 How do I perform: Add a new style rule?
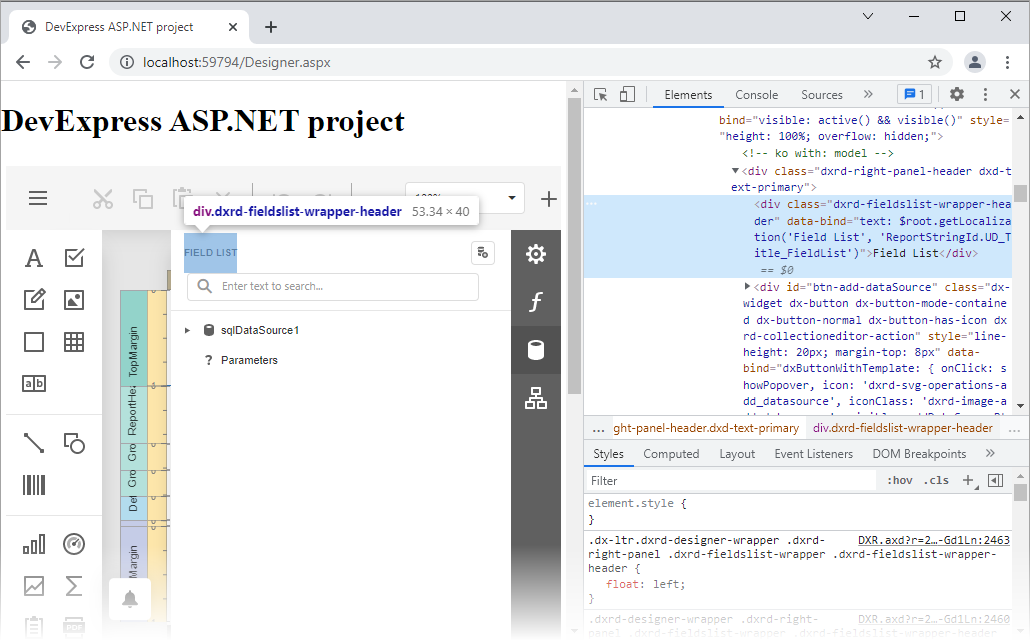click(968, 481)
